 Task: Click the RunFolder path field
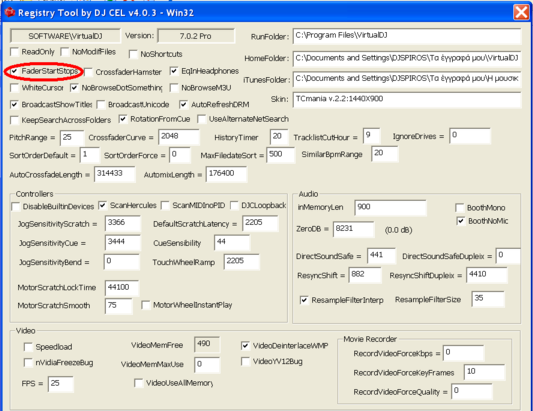[407, 36]
